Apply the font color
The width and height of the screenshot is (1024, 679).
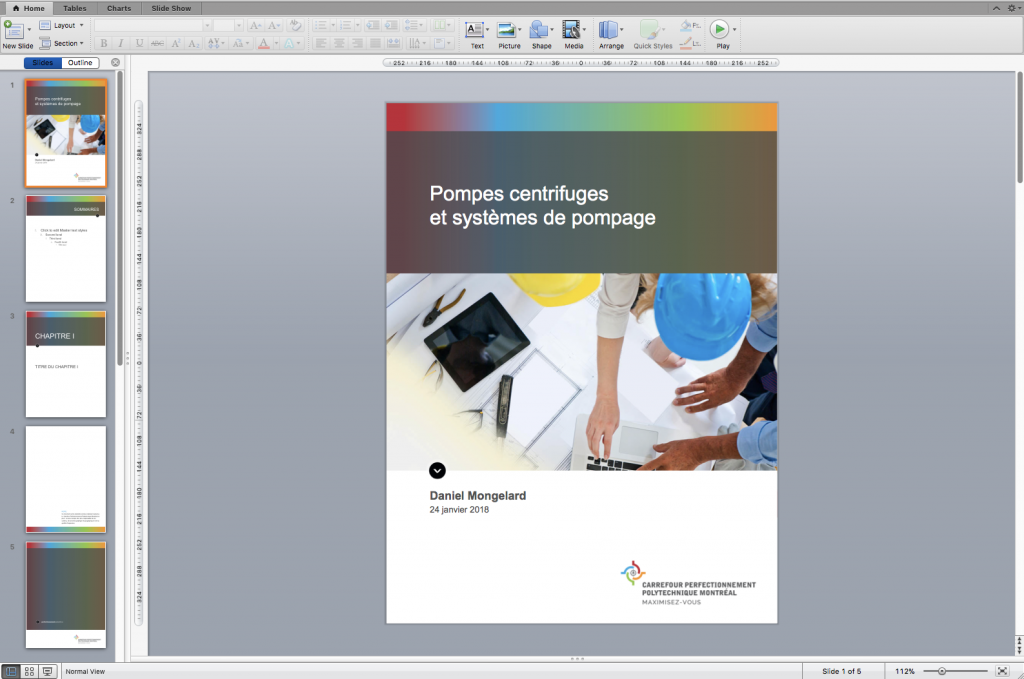click(263, 44)
